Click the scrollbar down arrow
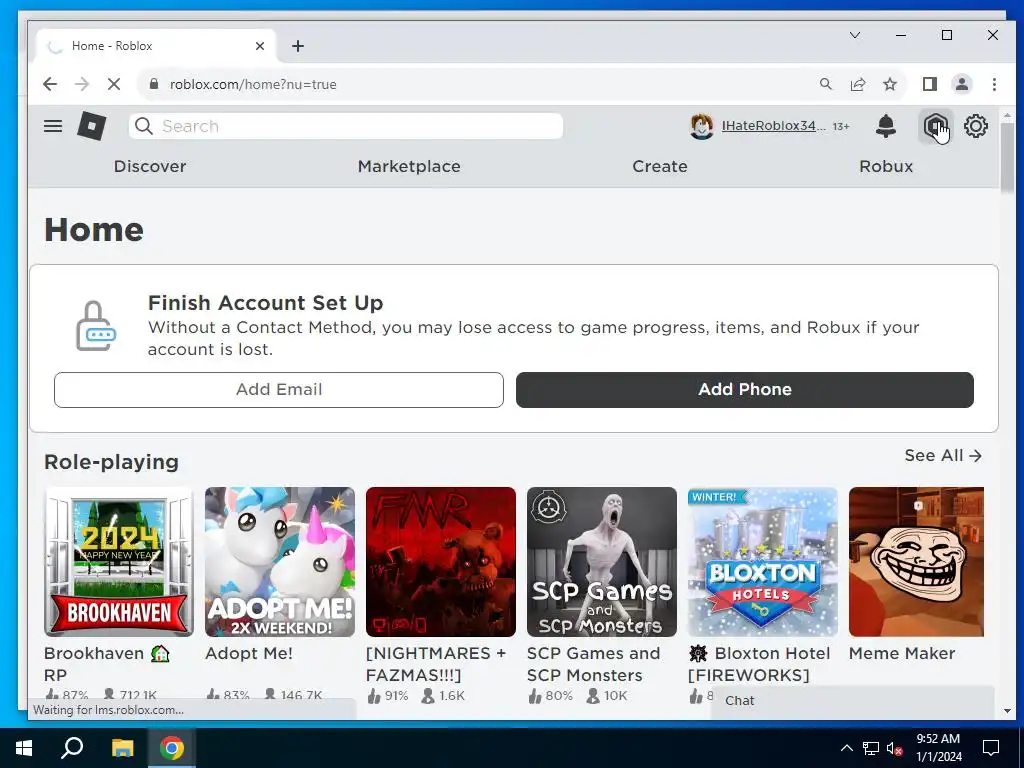Screen dimensions: 1024x768 [1007, 711]
